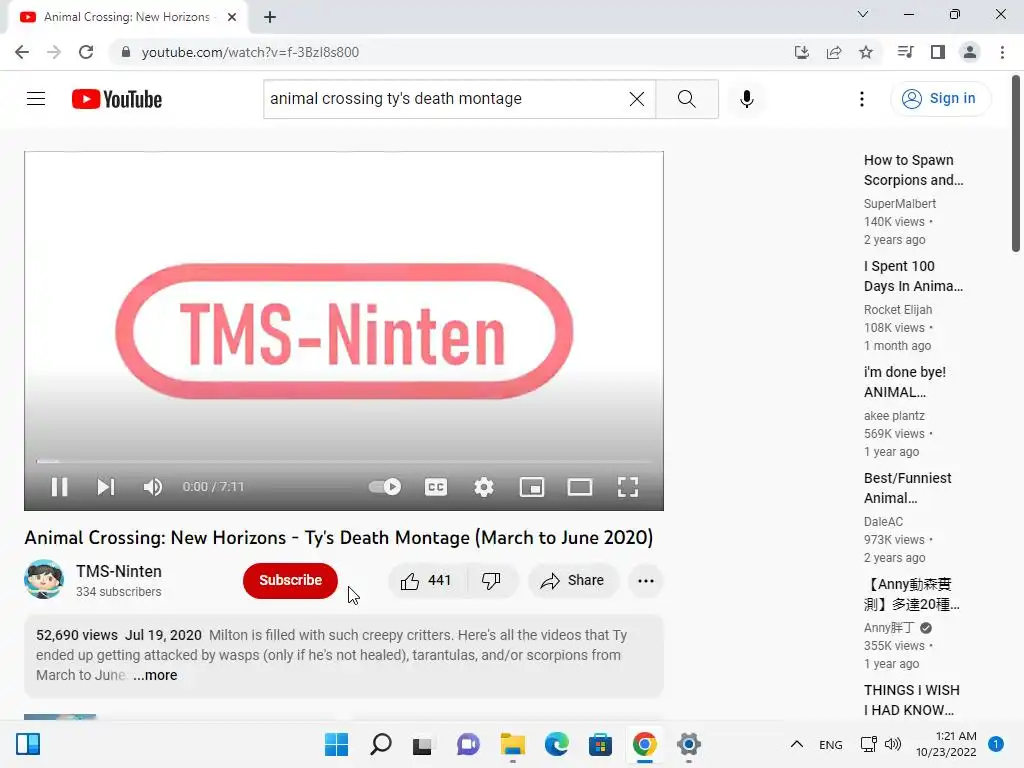Close the Animal Crossing tab
1024x768 pixels.
click(232, 17)
